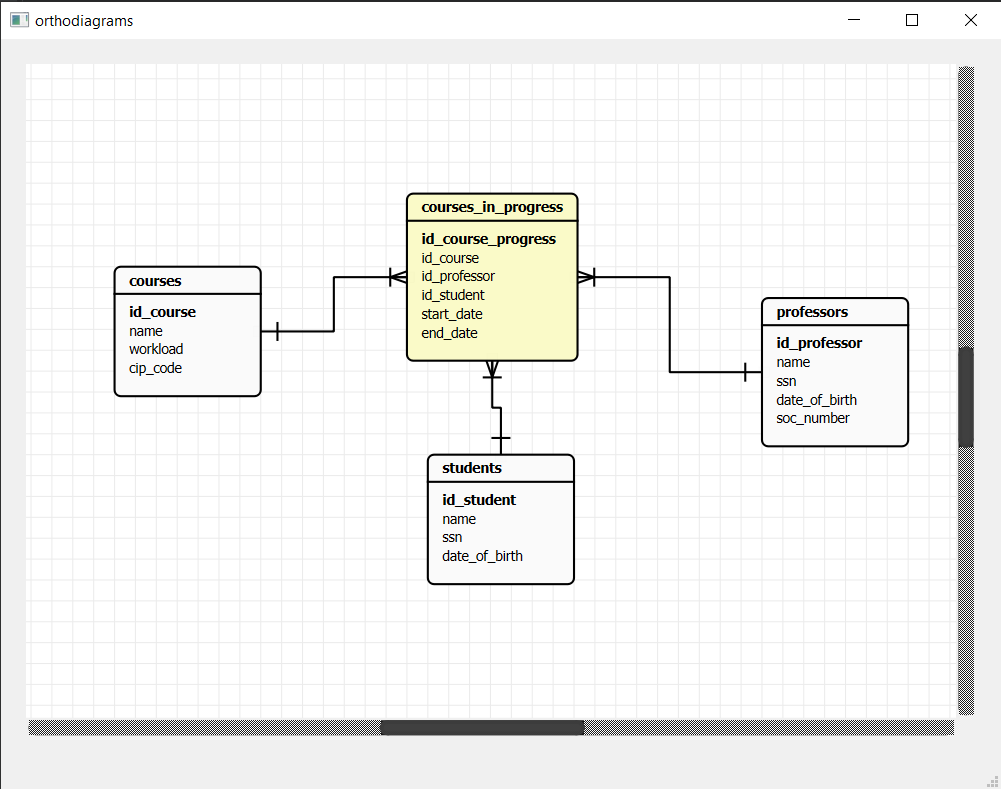Select the professors table header

click(x=812, y=312)
